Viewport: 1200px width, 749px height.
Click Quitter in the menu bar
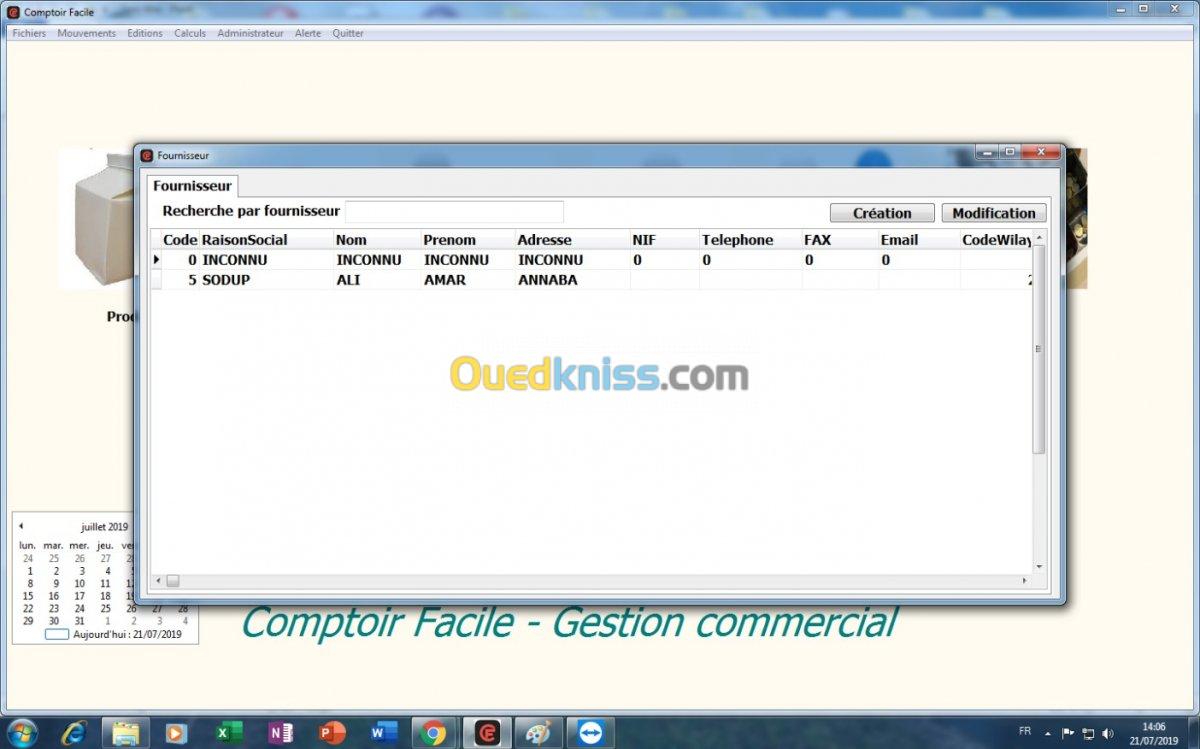348,33
